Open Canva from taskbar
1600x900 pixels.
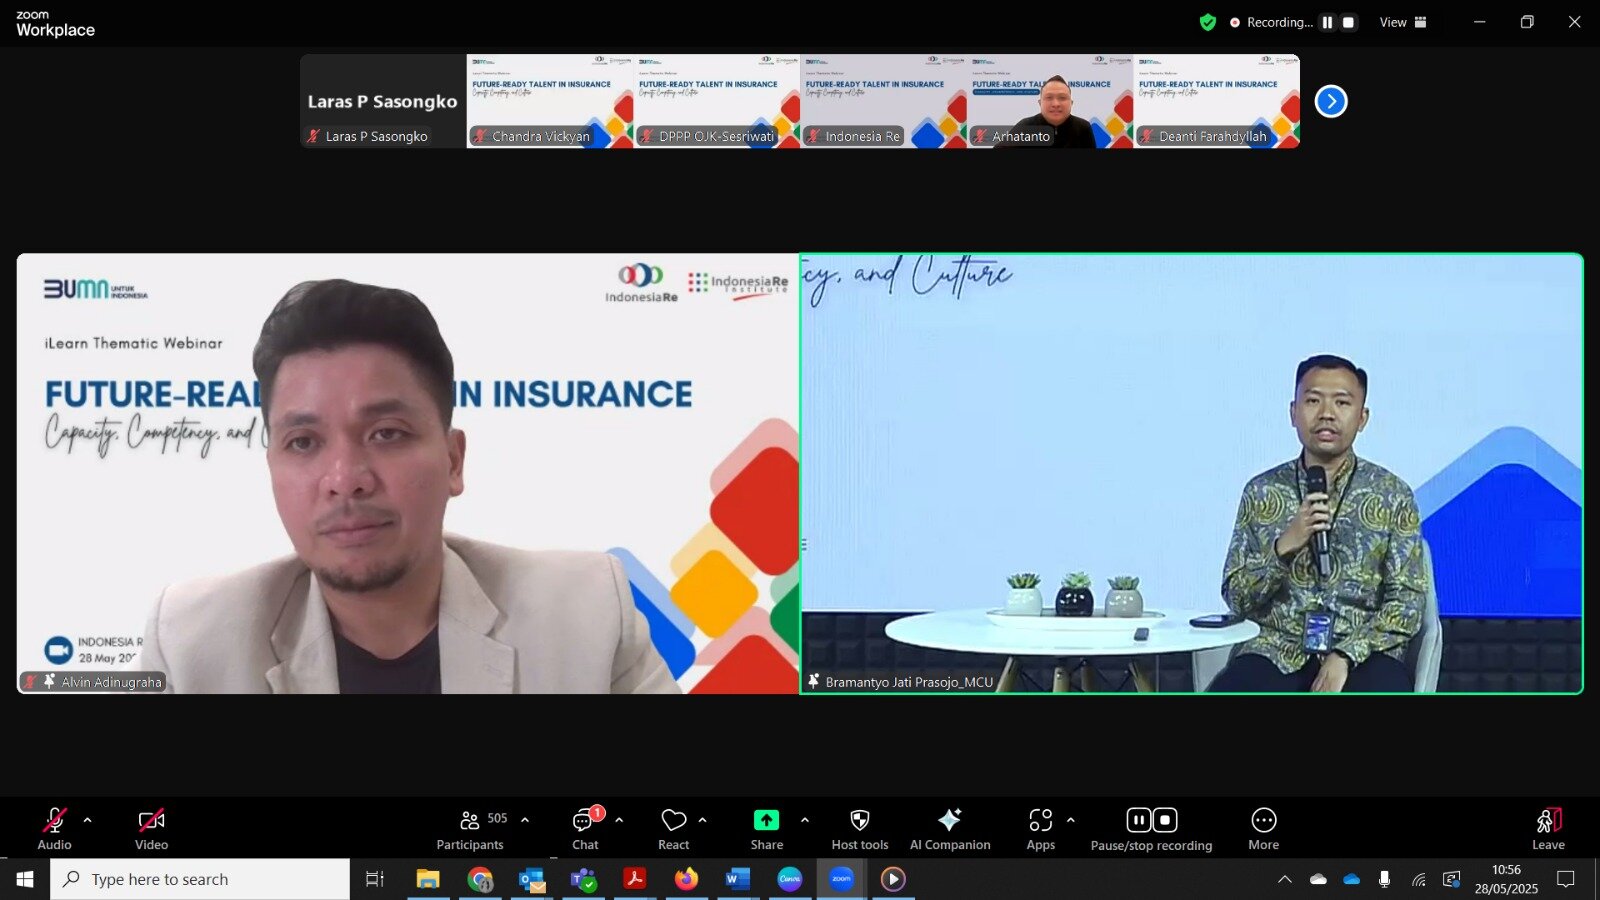(790, 879)
